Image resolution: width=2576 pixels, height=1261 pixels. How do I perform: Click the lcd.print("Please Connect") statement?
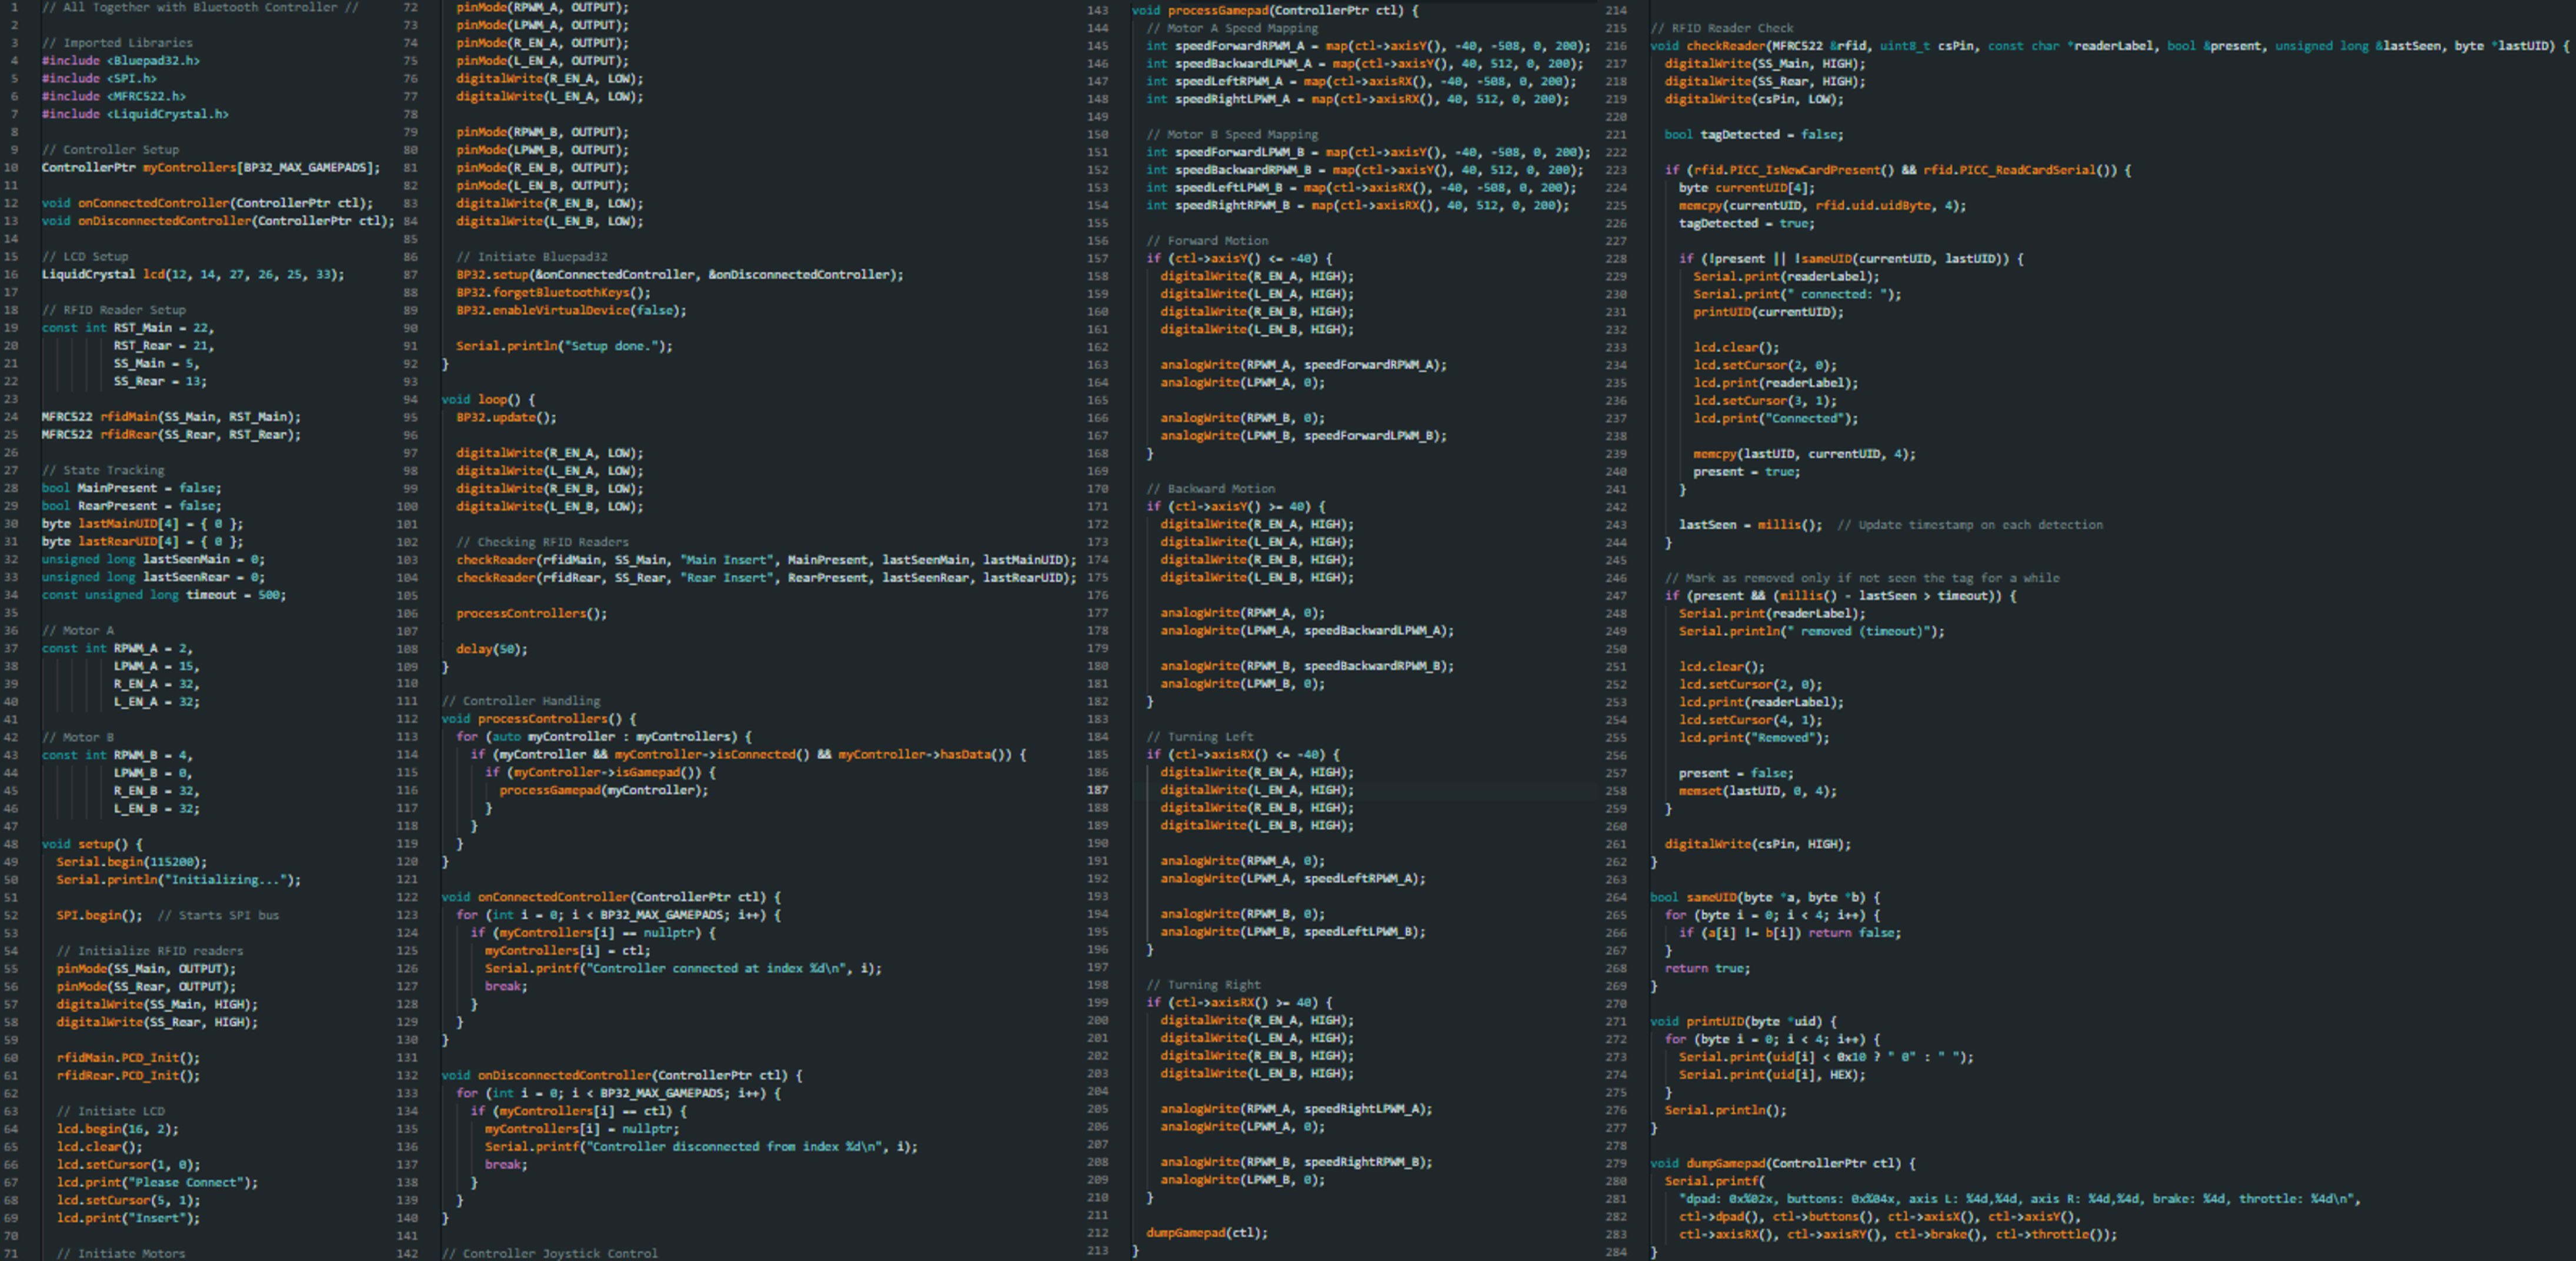click(157, 1182)
